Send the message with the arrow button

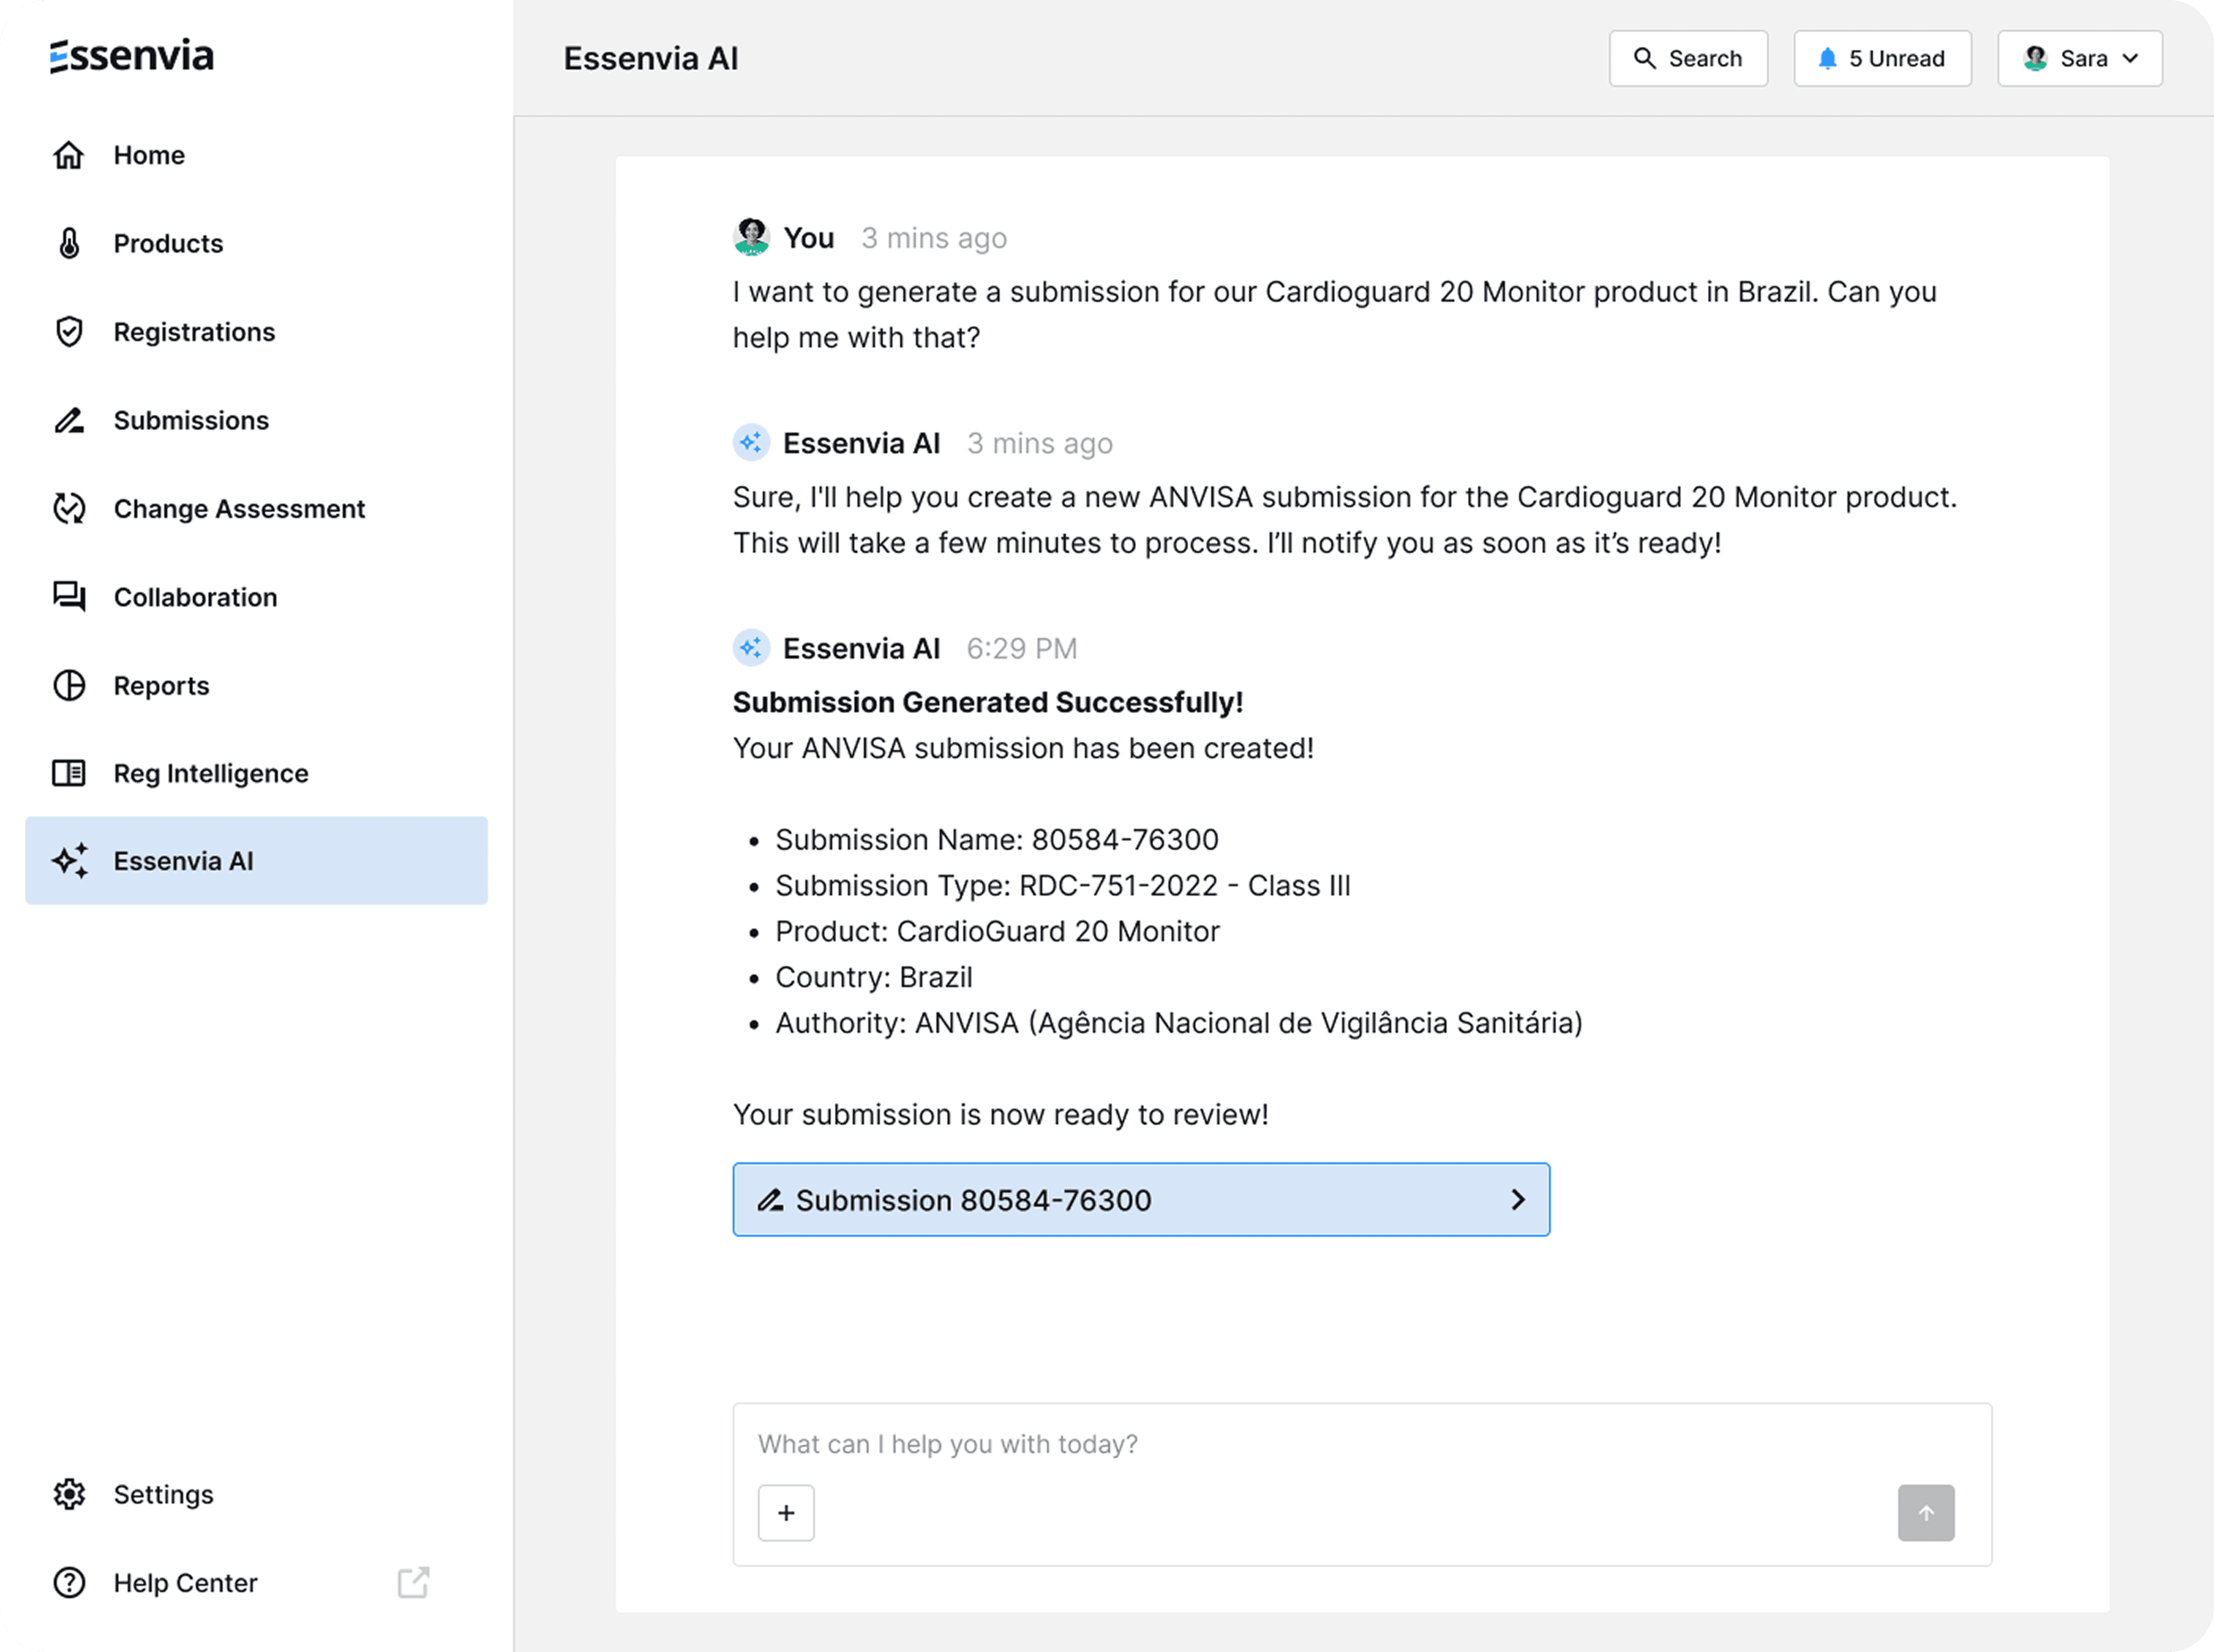1926,1513
